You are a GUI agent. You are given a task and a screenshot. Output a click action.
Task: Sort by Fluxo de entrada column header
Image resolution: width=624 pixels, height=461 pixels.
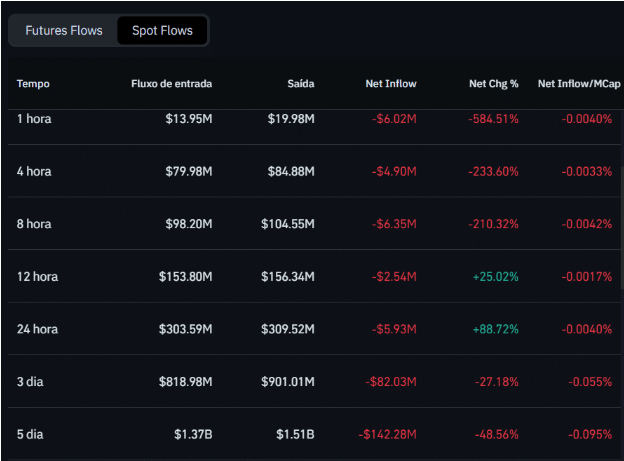[x=171, y=83]
